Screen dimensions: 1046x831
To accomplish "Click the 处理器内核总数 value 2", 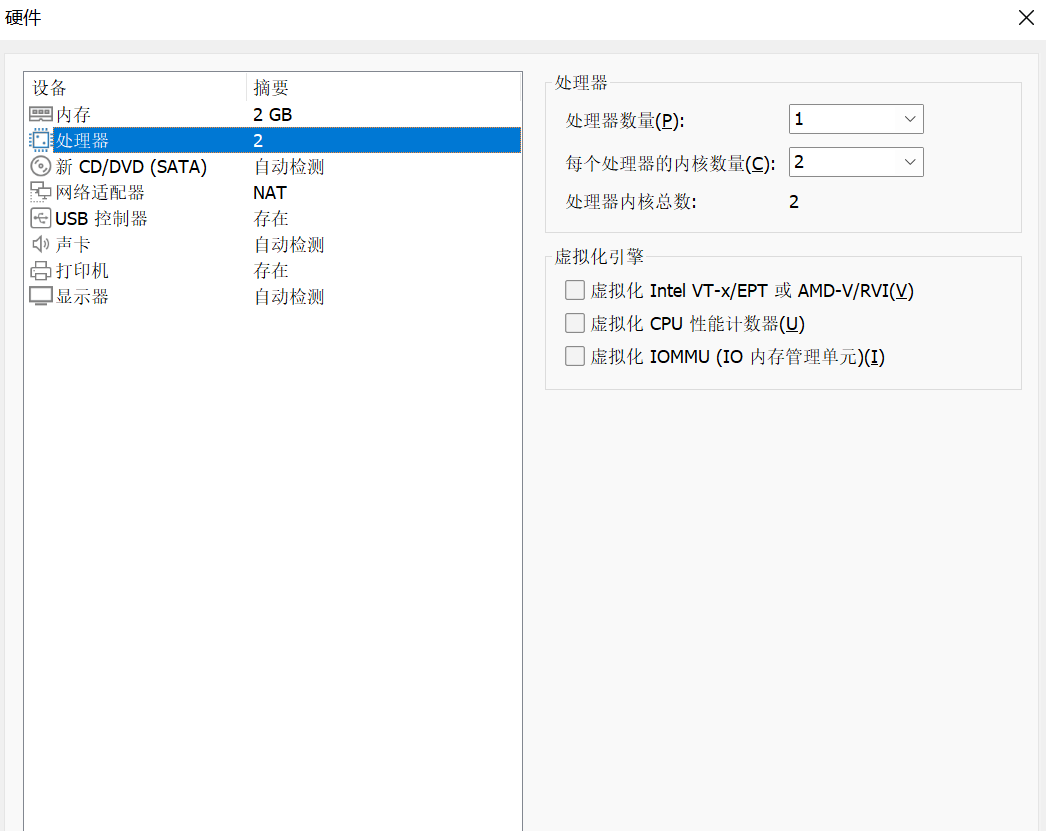I will point(794,202).
